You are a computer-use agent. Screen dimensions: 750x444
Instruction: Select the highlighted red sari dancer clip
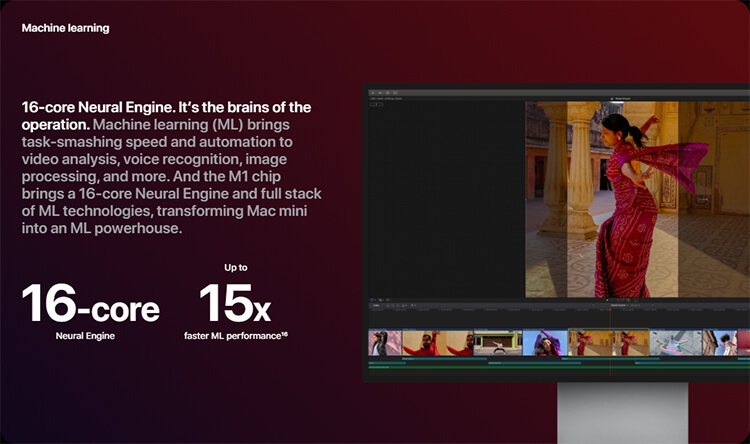tap(608, 343)
